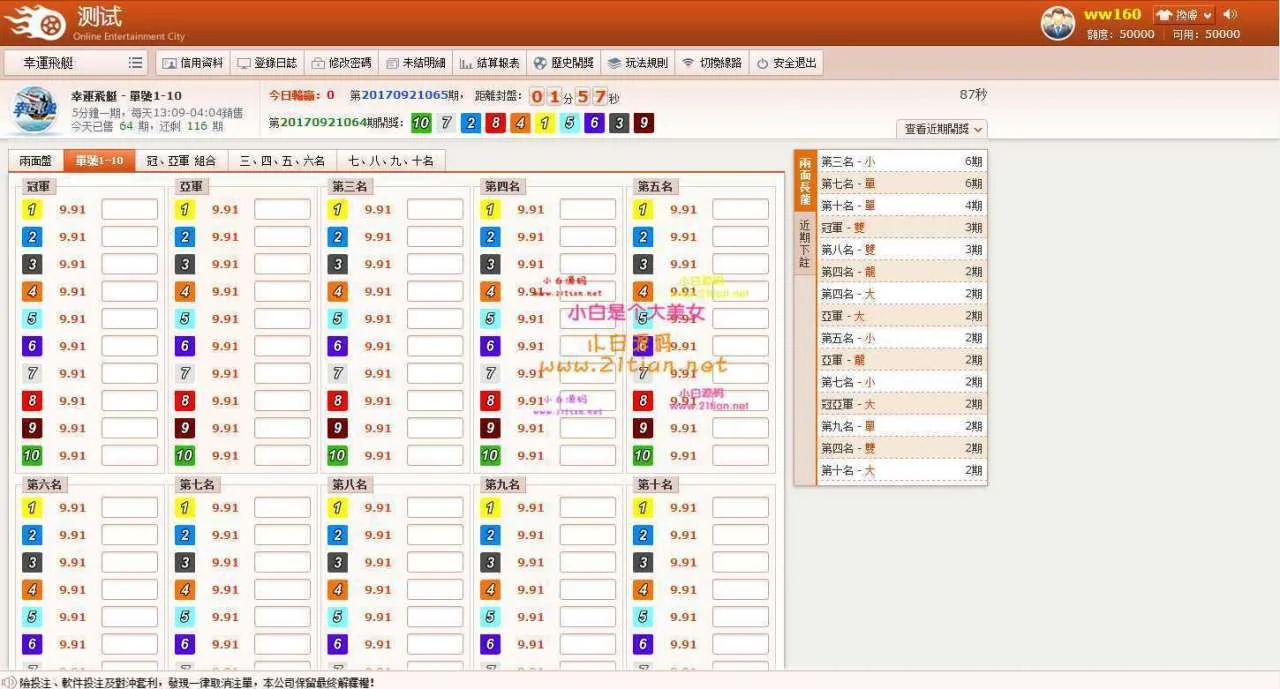Click 切換線路 switch line
The height and width of the screenshot is (689, 1280).
711,63
